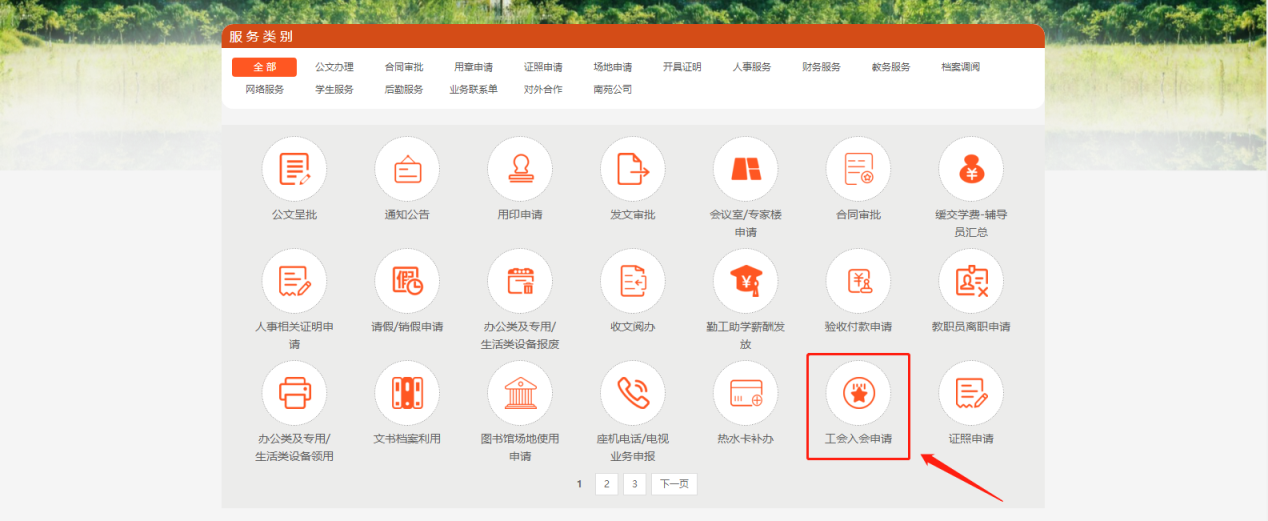The height and width of the screenshot is (521, 1268).
Task: Click the 请假/销假申请 icon
Action: tap(407, 281)
